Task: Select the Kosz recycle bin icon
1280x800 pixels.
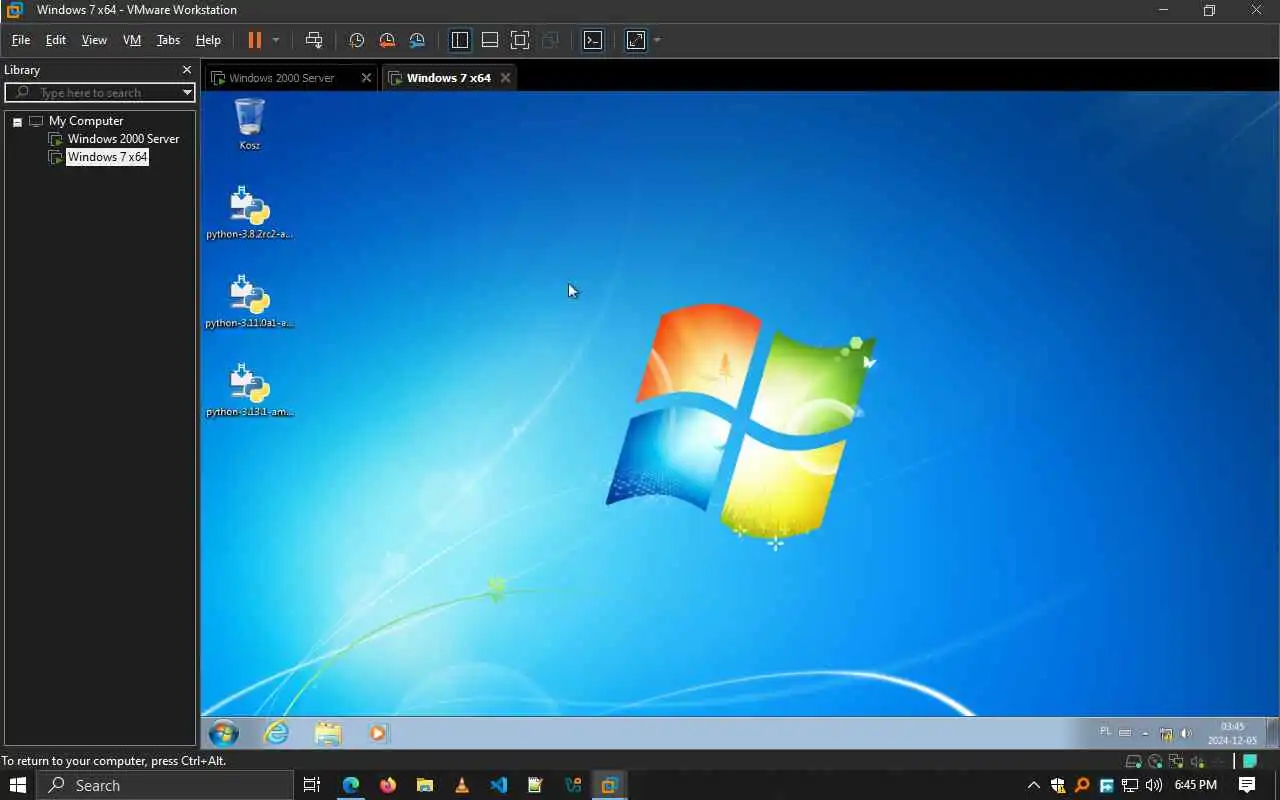Action: pyautogui.click(x=250, y=124)
